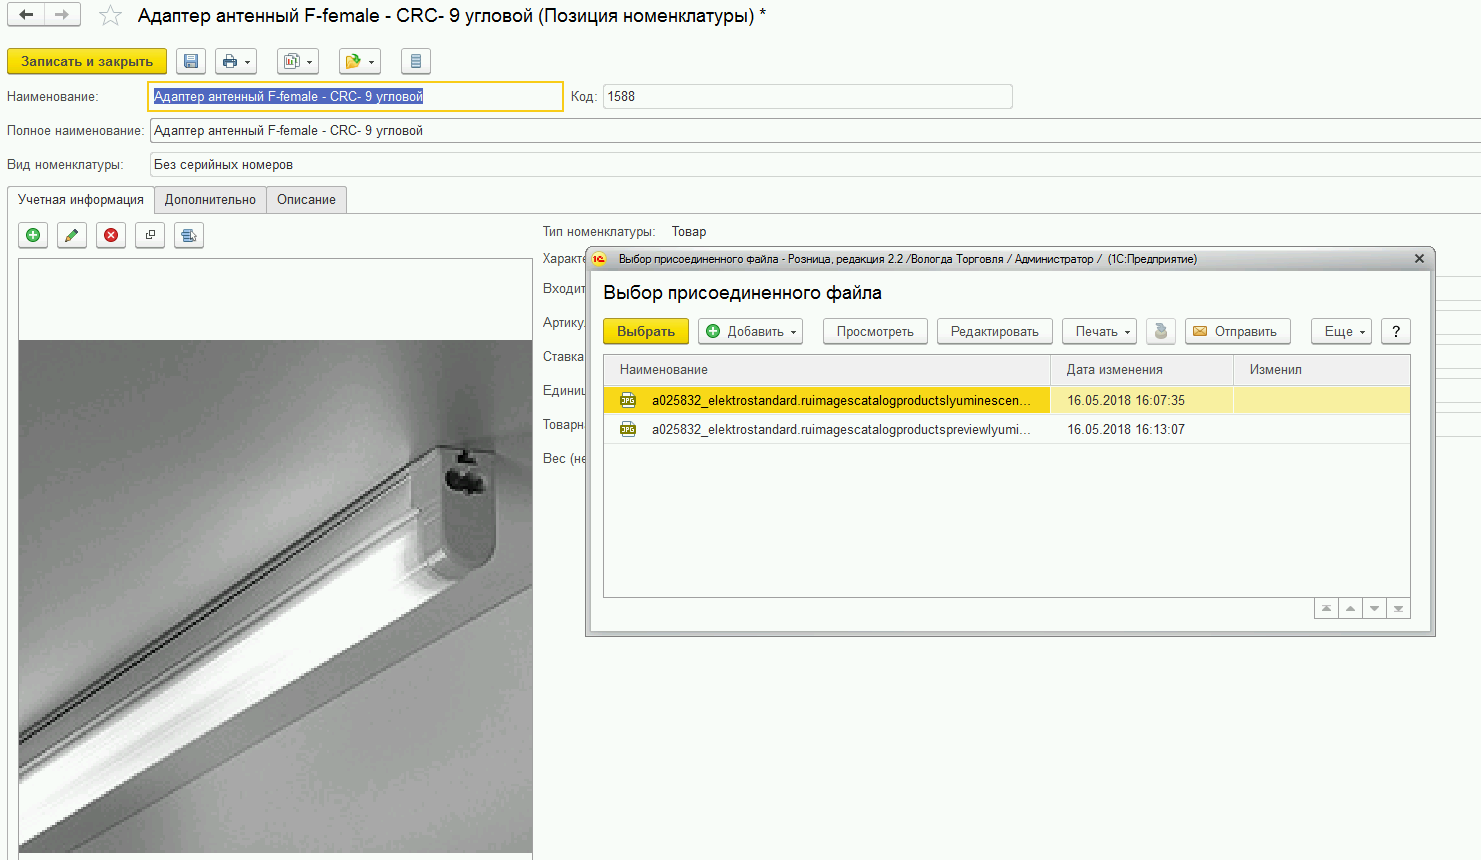Click the back arrow navigation button
Screen dimensions: 1481x860
[x=27, y=15]
